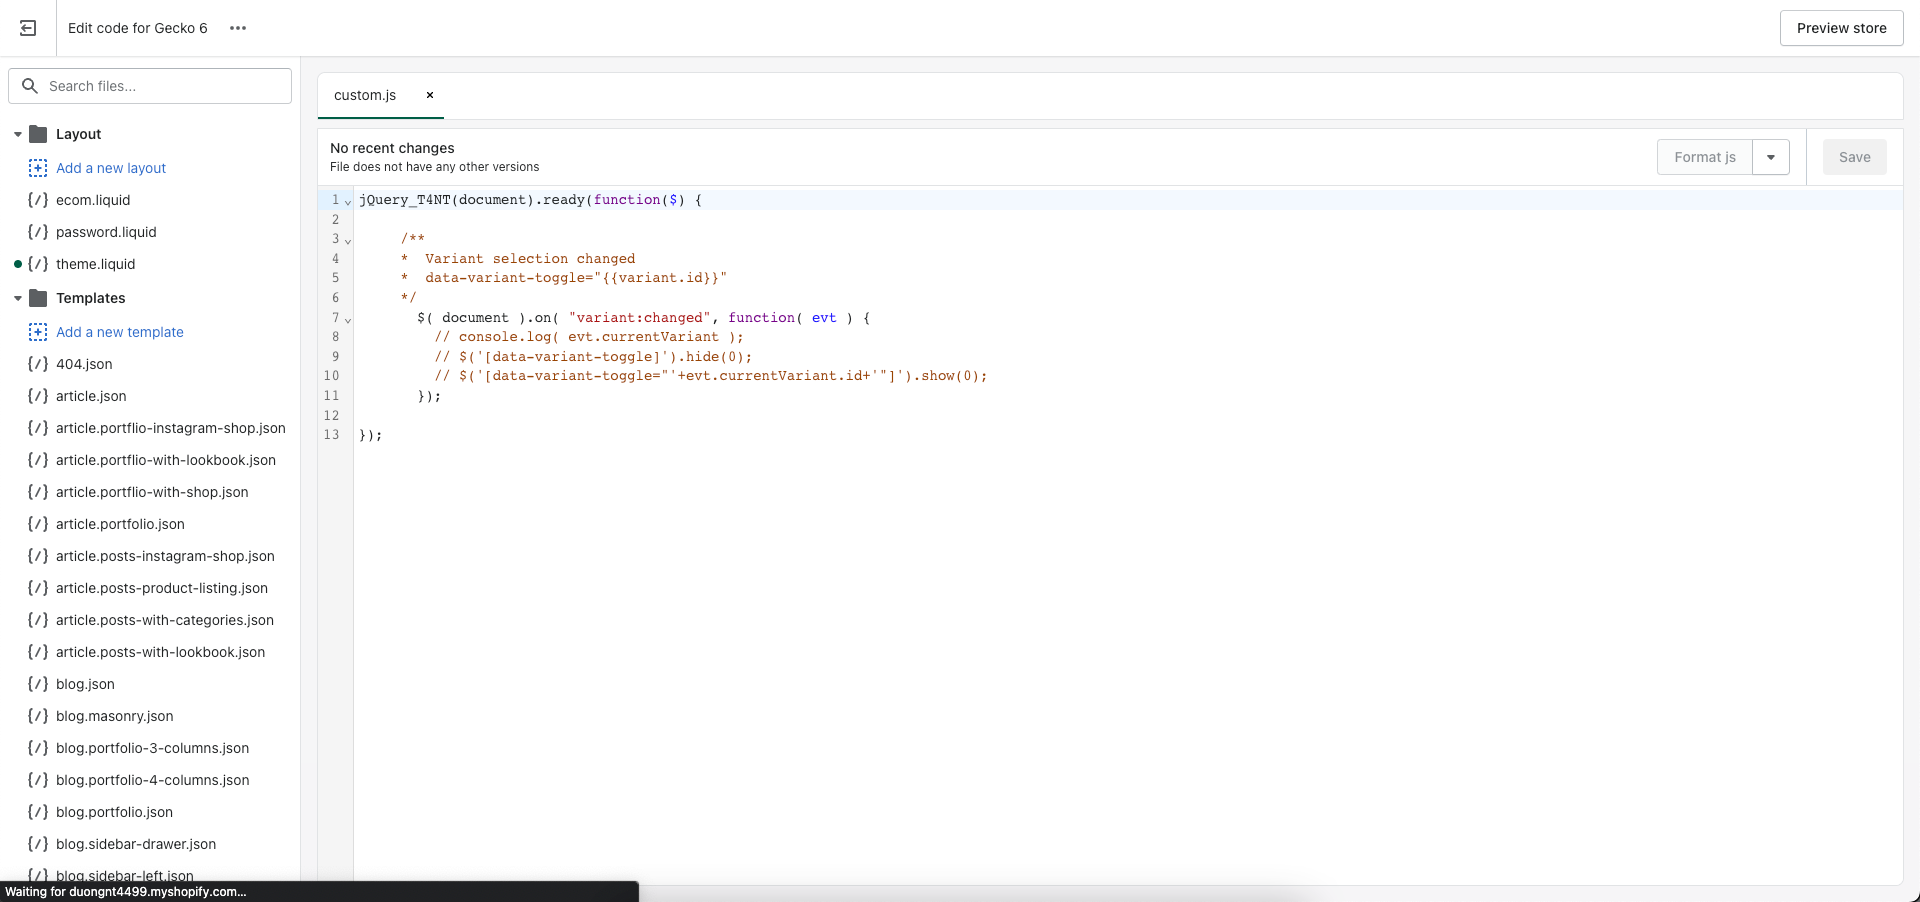Open article.posts-instagram-shop.json template
This screenshot has height=902, width=1920.
click(165, 556)
